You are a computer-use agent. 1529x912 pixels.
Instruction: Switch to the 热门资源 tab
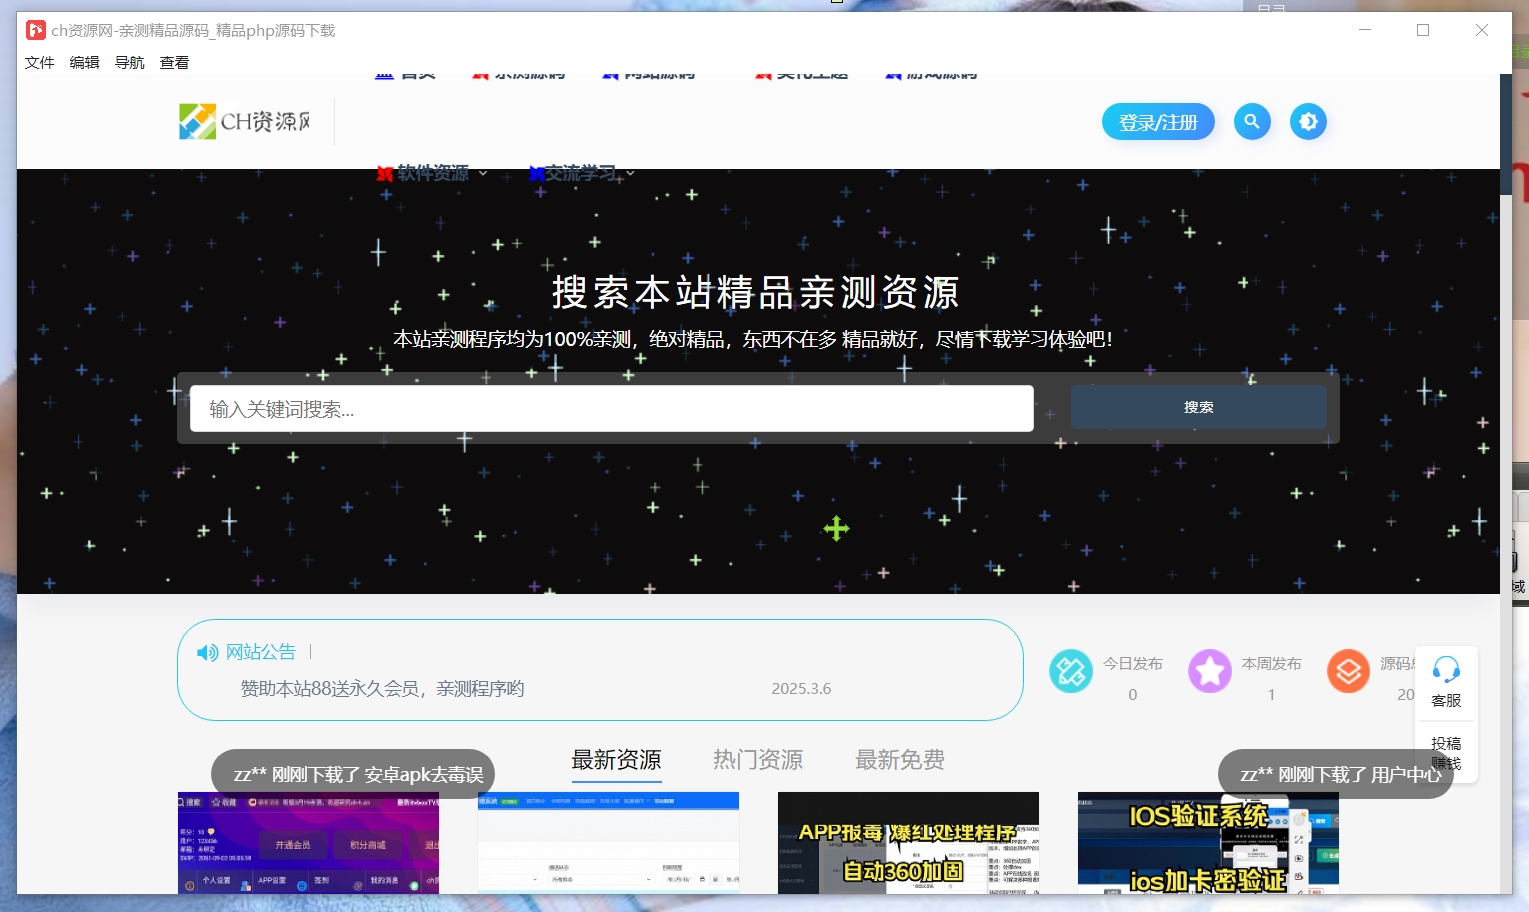757,760
